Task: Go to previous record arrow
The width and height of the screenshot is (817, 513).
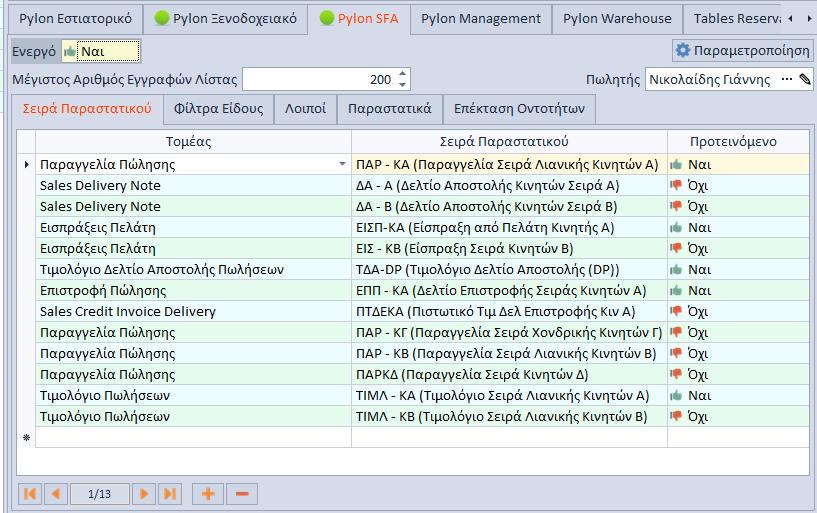Action: pos(56,494)
